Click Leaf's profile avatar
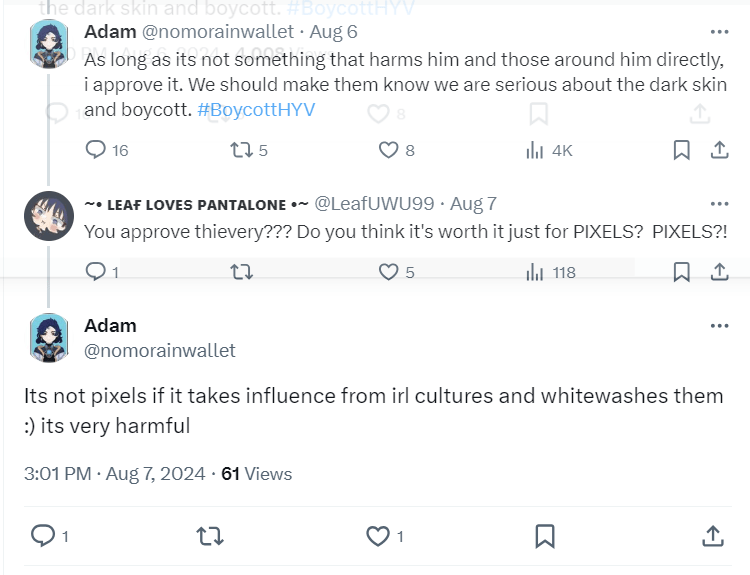 [48, 216]
